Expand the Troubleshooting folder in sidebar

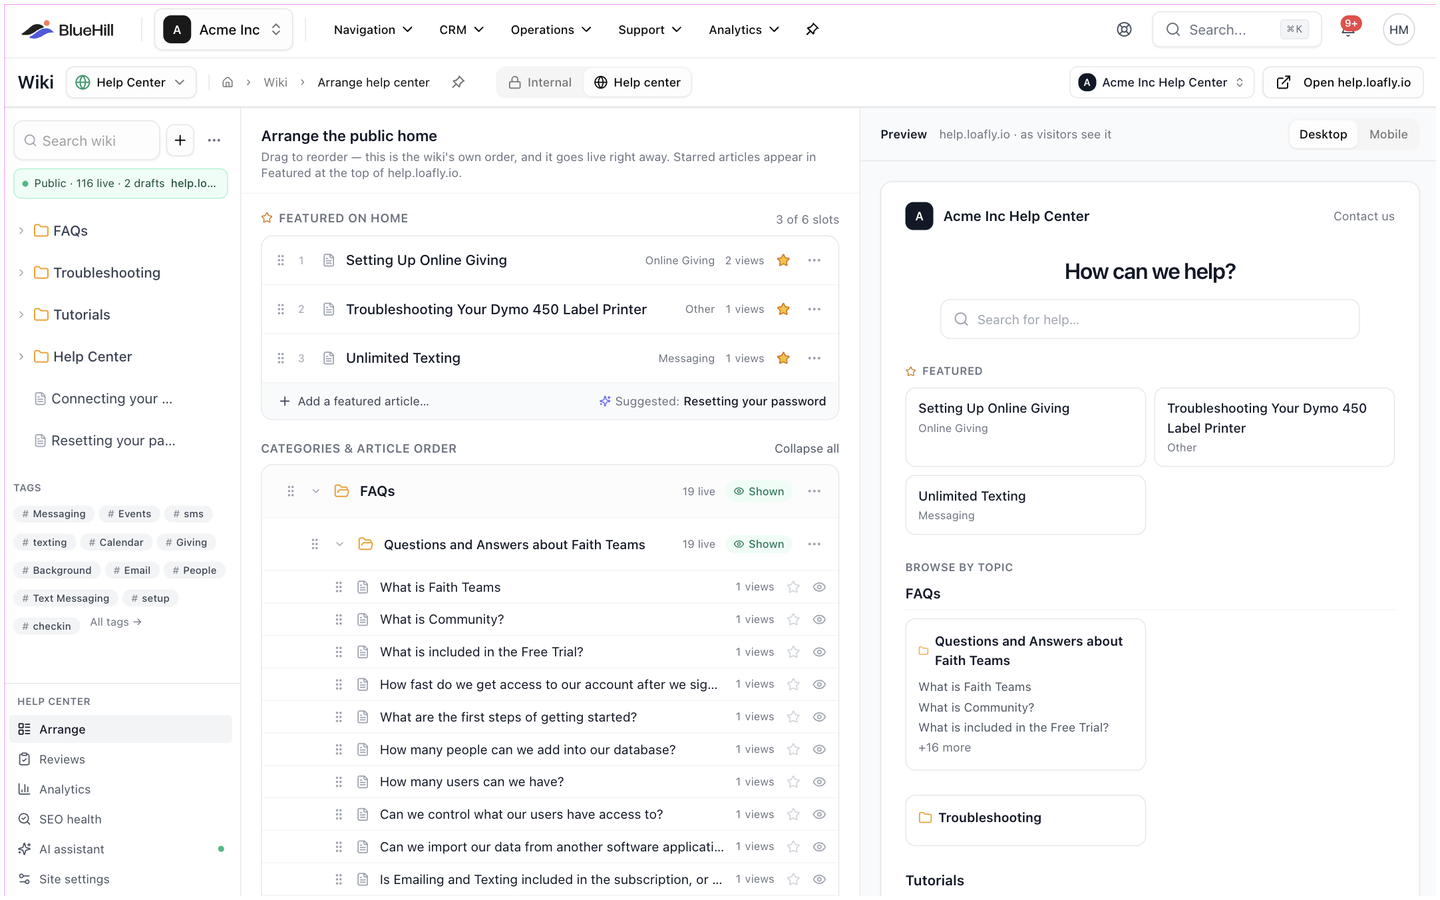21,273
